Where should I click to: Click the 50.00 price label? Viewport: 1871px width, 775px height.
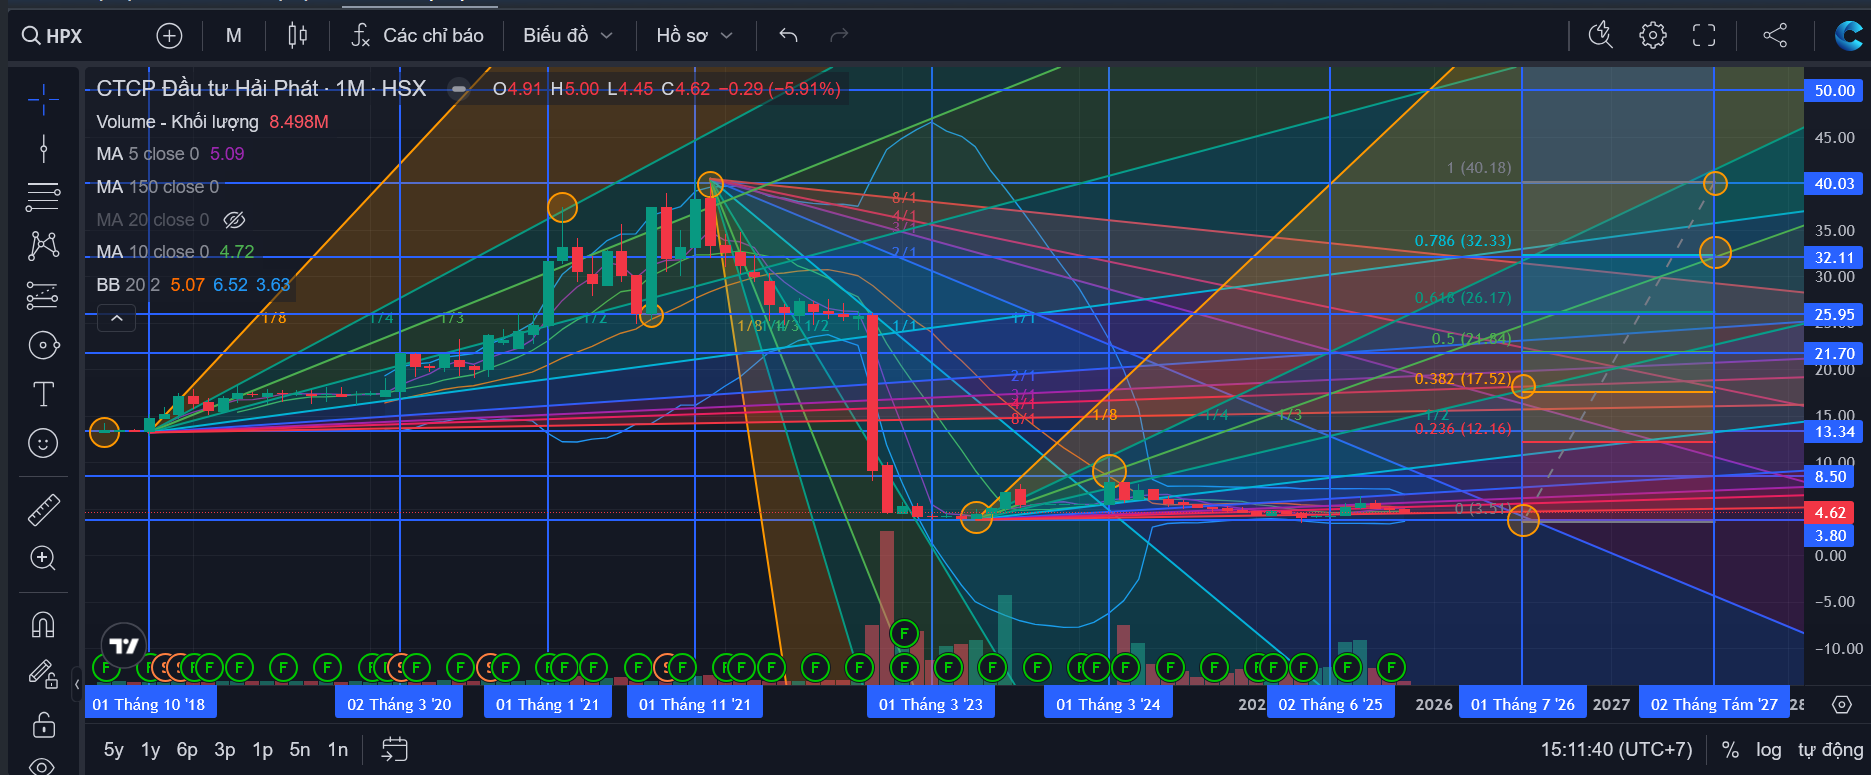tap(1834, 91)
